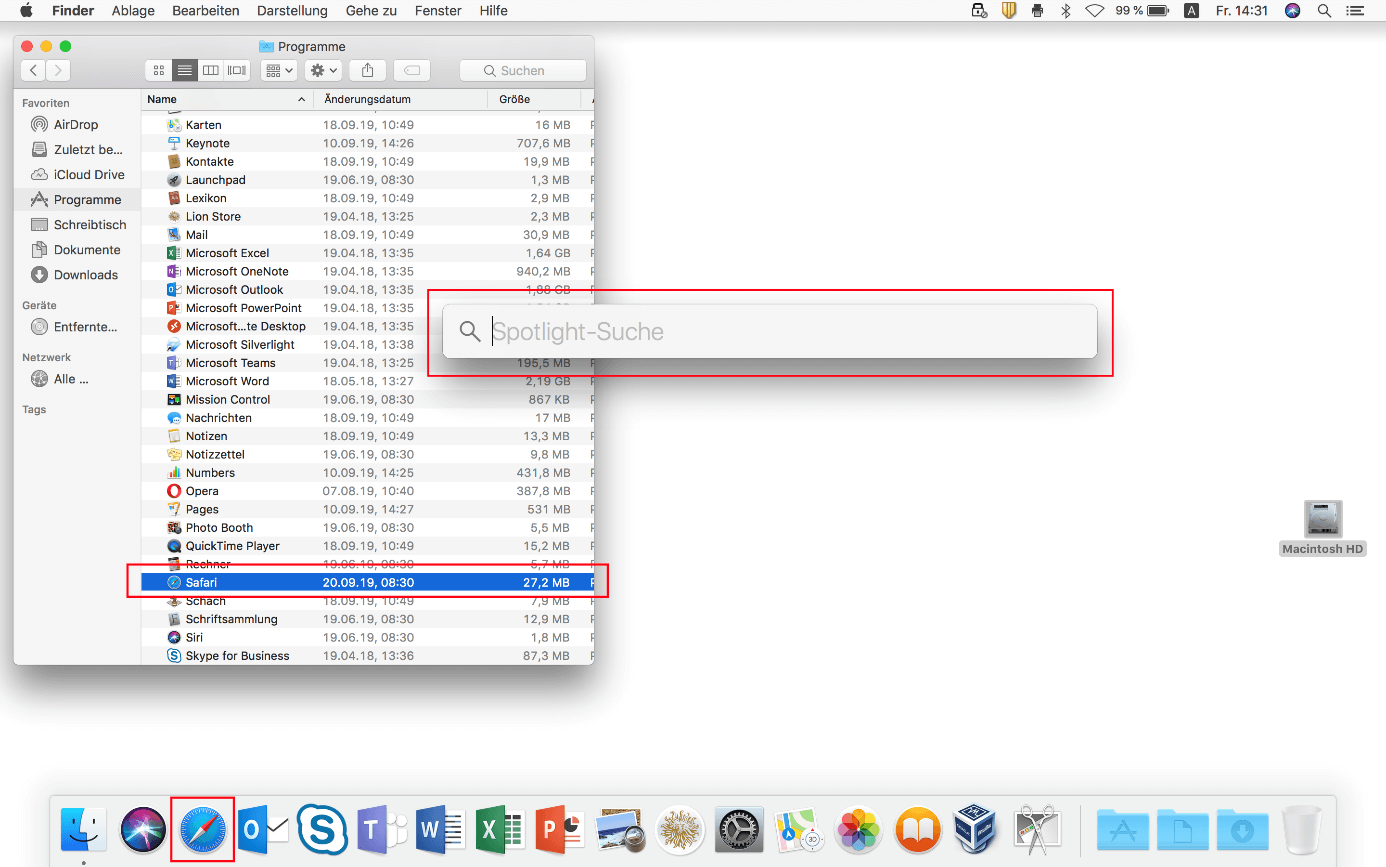
Task: Go forward with the Finder forward arrow
Action: pos(59,70)
